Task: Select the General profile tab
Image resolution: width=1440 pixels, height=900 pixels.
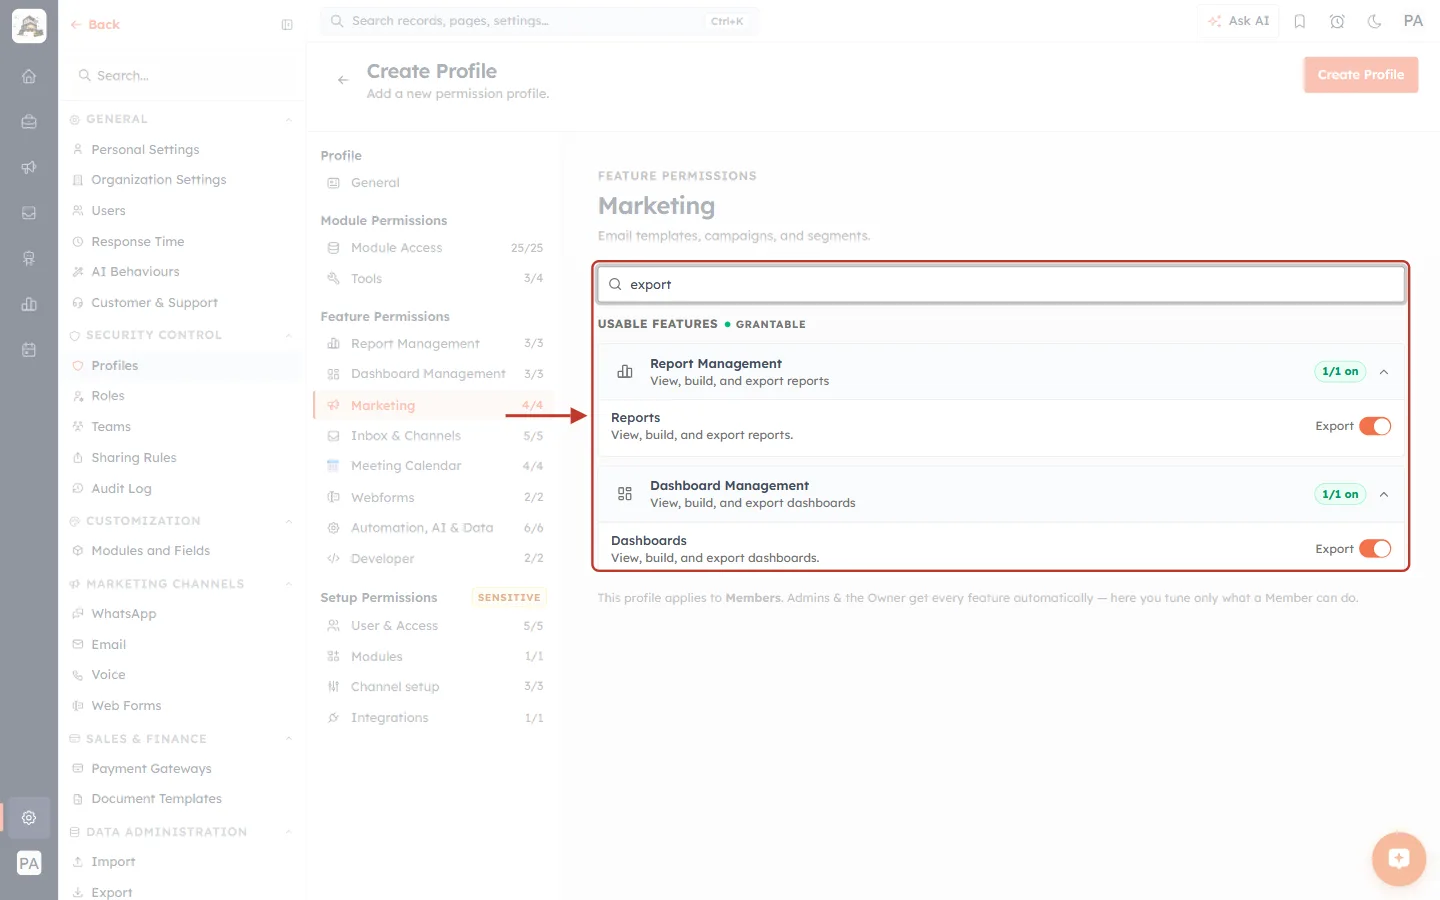Action: (x=433, y=183)
